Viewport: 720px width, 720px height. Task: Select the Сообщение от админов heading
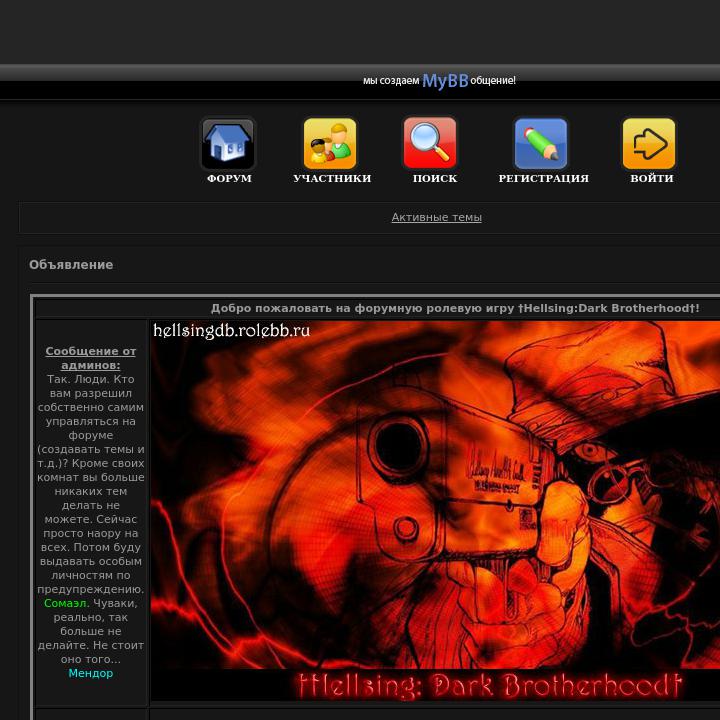[90, 358]
